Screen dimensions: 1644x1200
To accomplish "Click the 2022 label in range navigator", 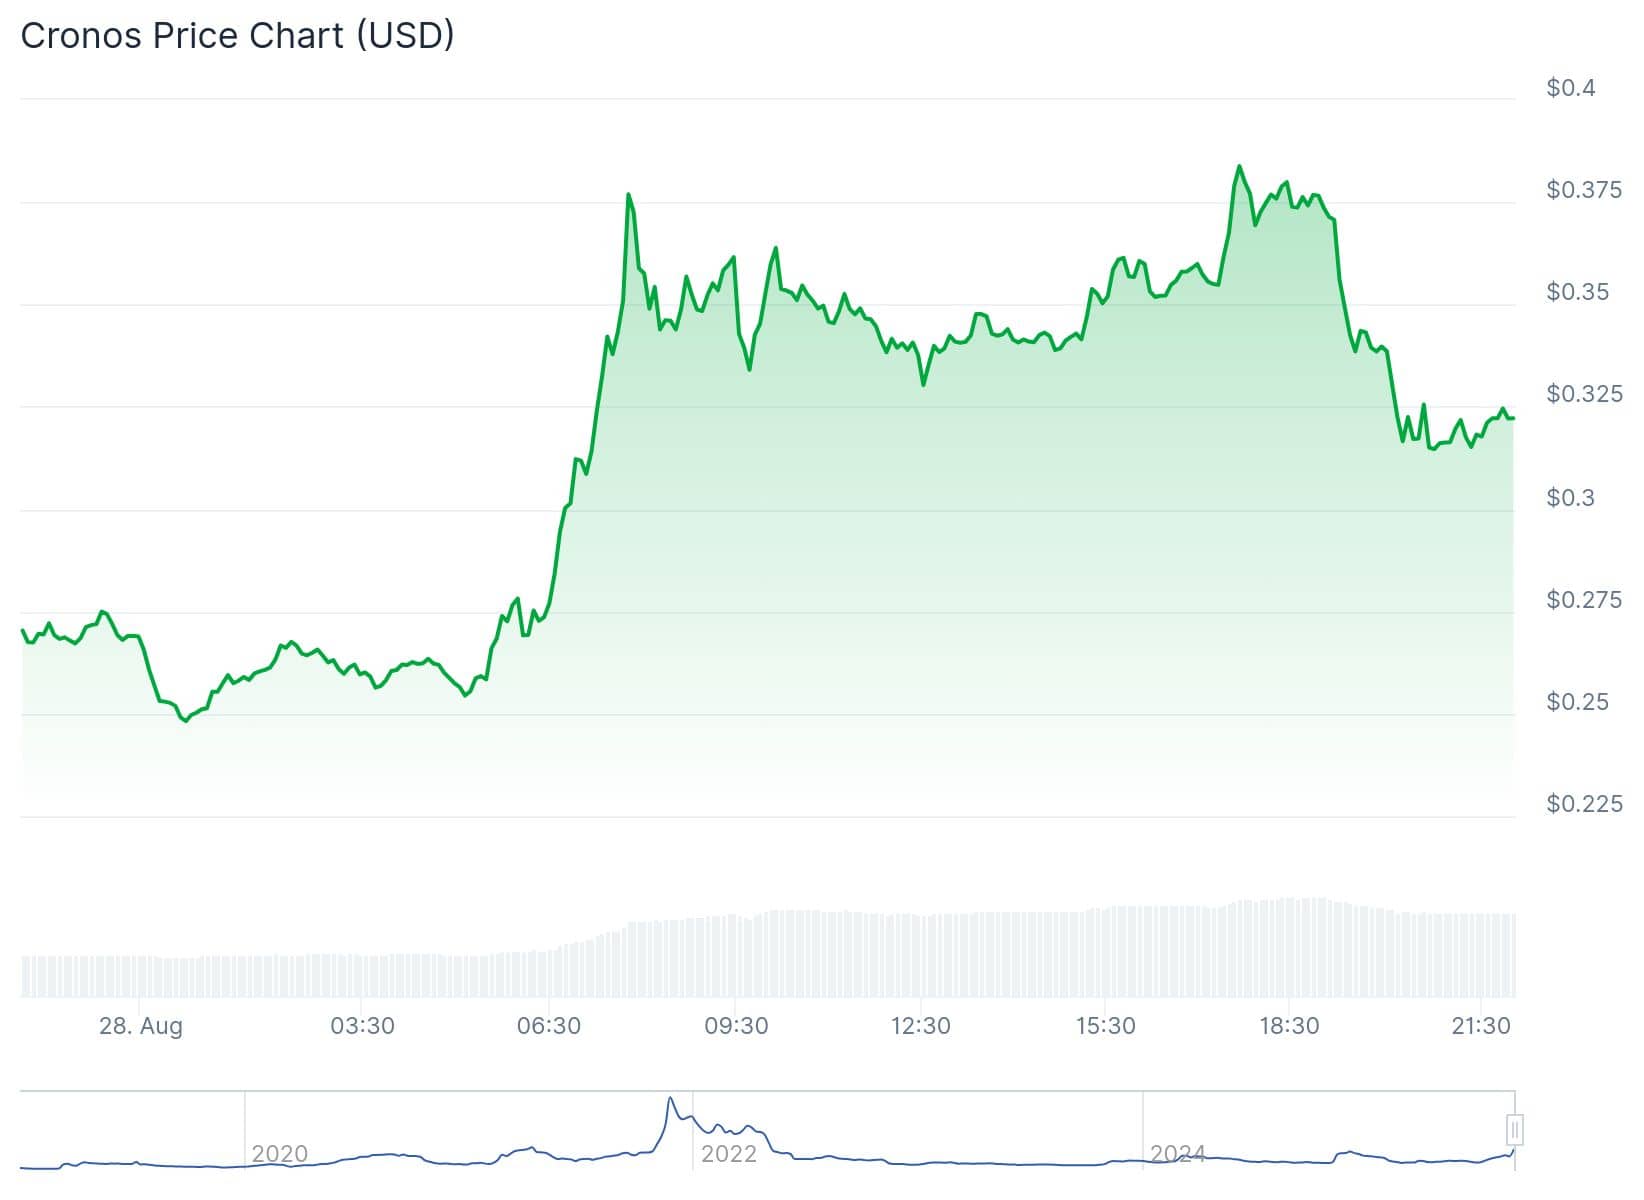I will pos(728,1154).
